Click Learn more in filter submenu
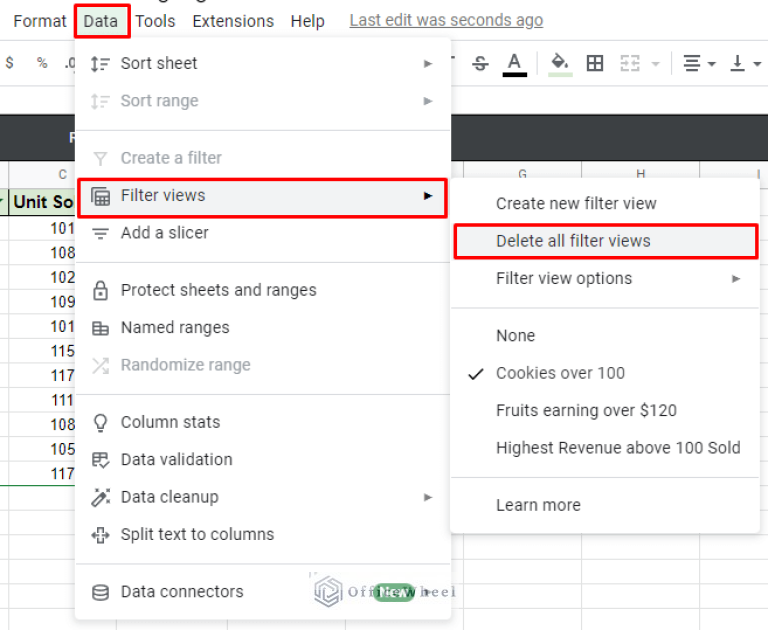768x630 pixels. pyautogui.click(x=538, y=505)
